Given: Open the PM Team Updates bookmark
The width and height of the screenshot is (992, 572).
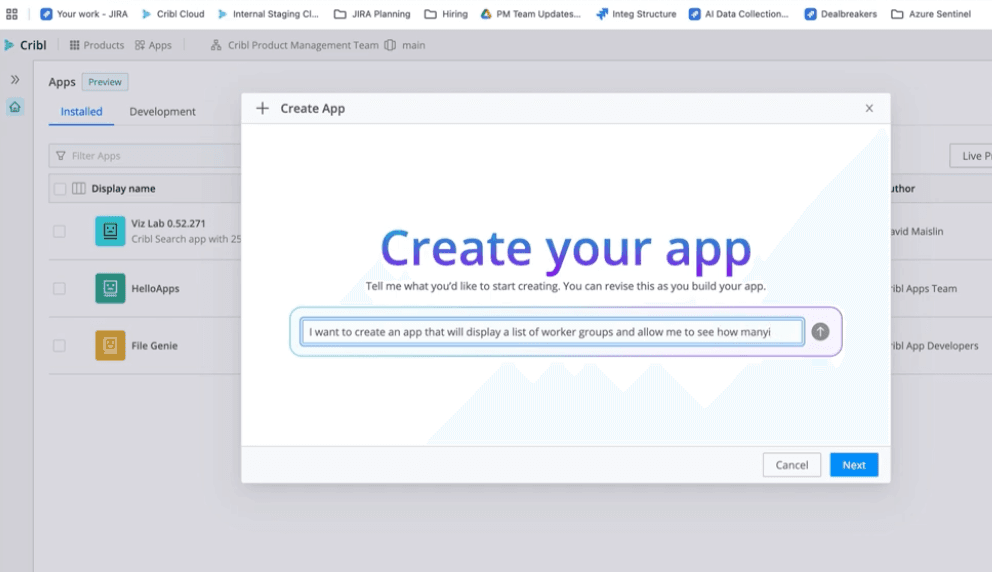Looking at the screenshot, I should point(530,14).
